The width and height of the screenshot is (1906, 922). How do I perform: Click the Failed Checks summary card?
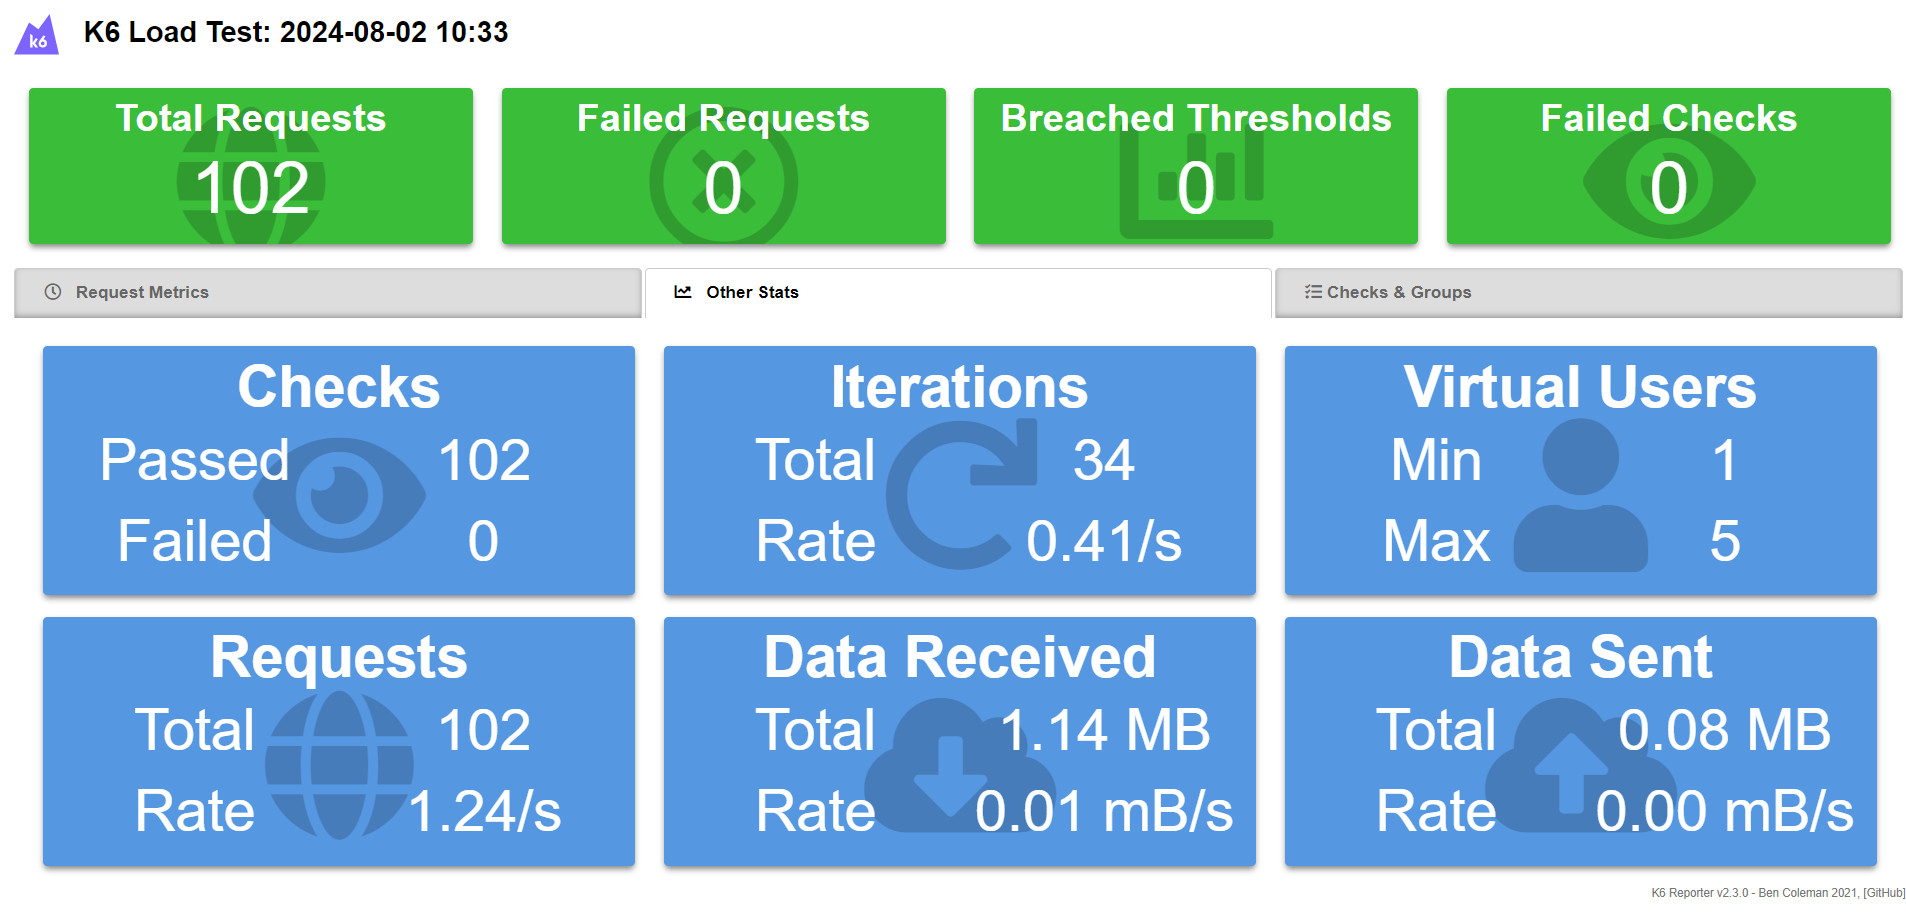1668,166
